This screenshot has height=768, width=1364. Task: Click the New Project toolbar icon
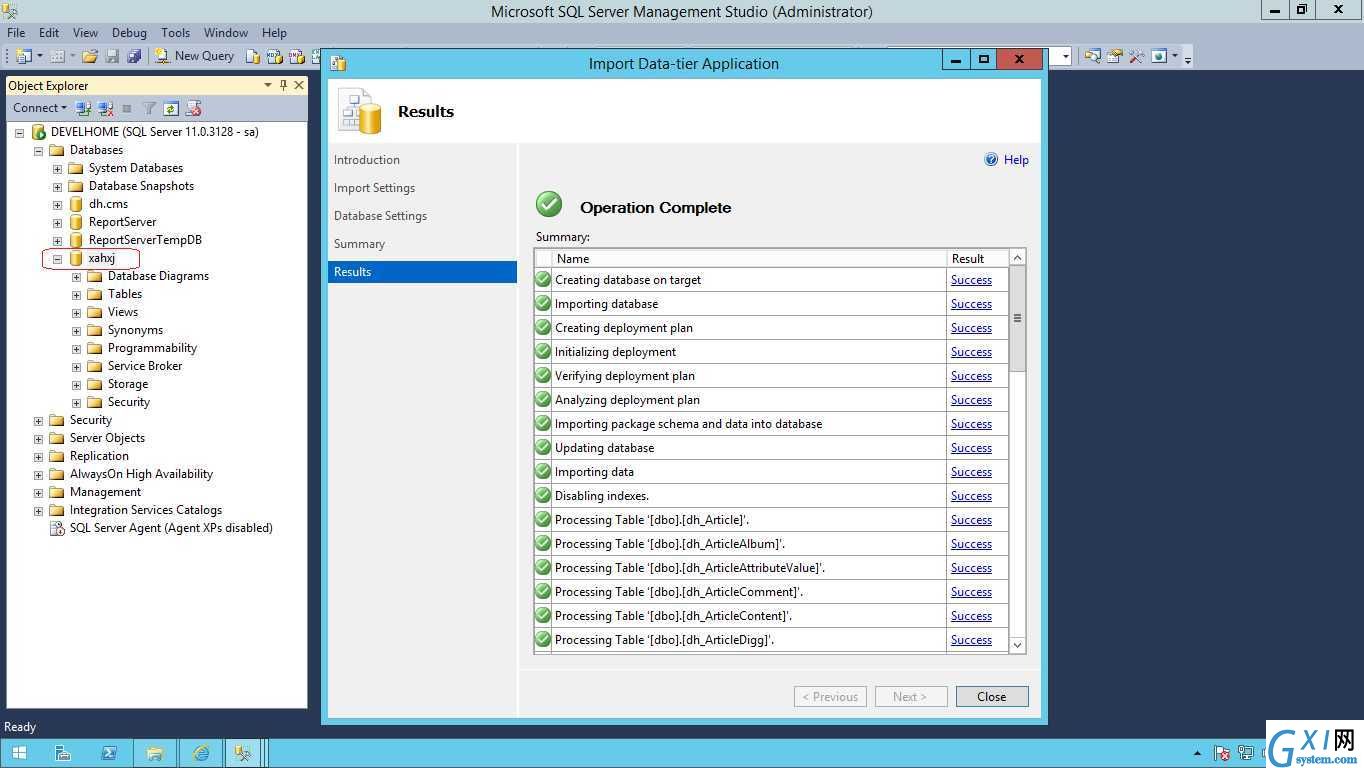coord(24,56)
